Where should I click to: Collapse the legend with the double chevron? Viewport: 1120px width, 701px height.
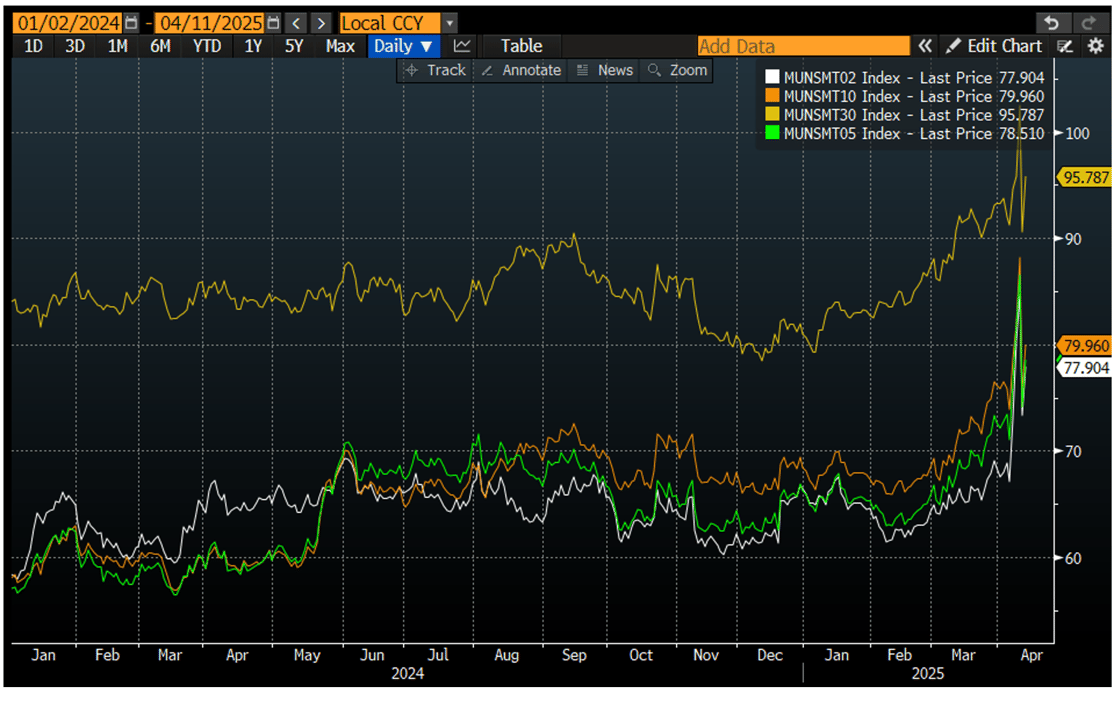925,46
